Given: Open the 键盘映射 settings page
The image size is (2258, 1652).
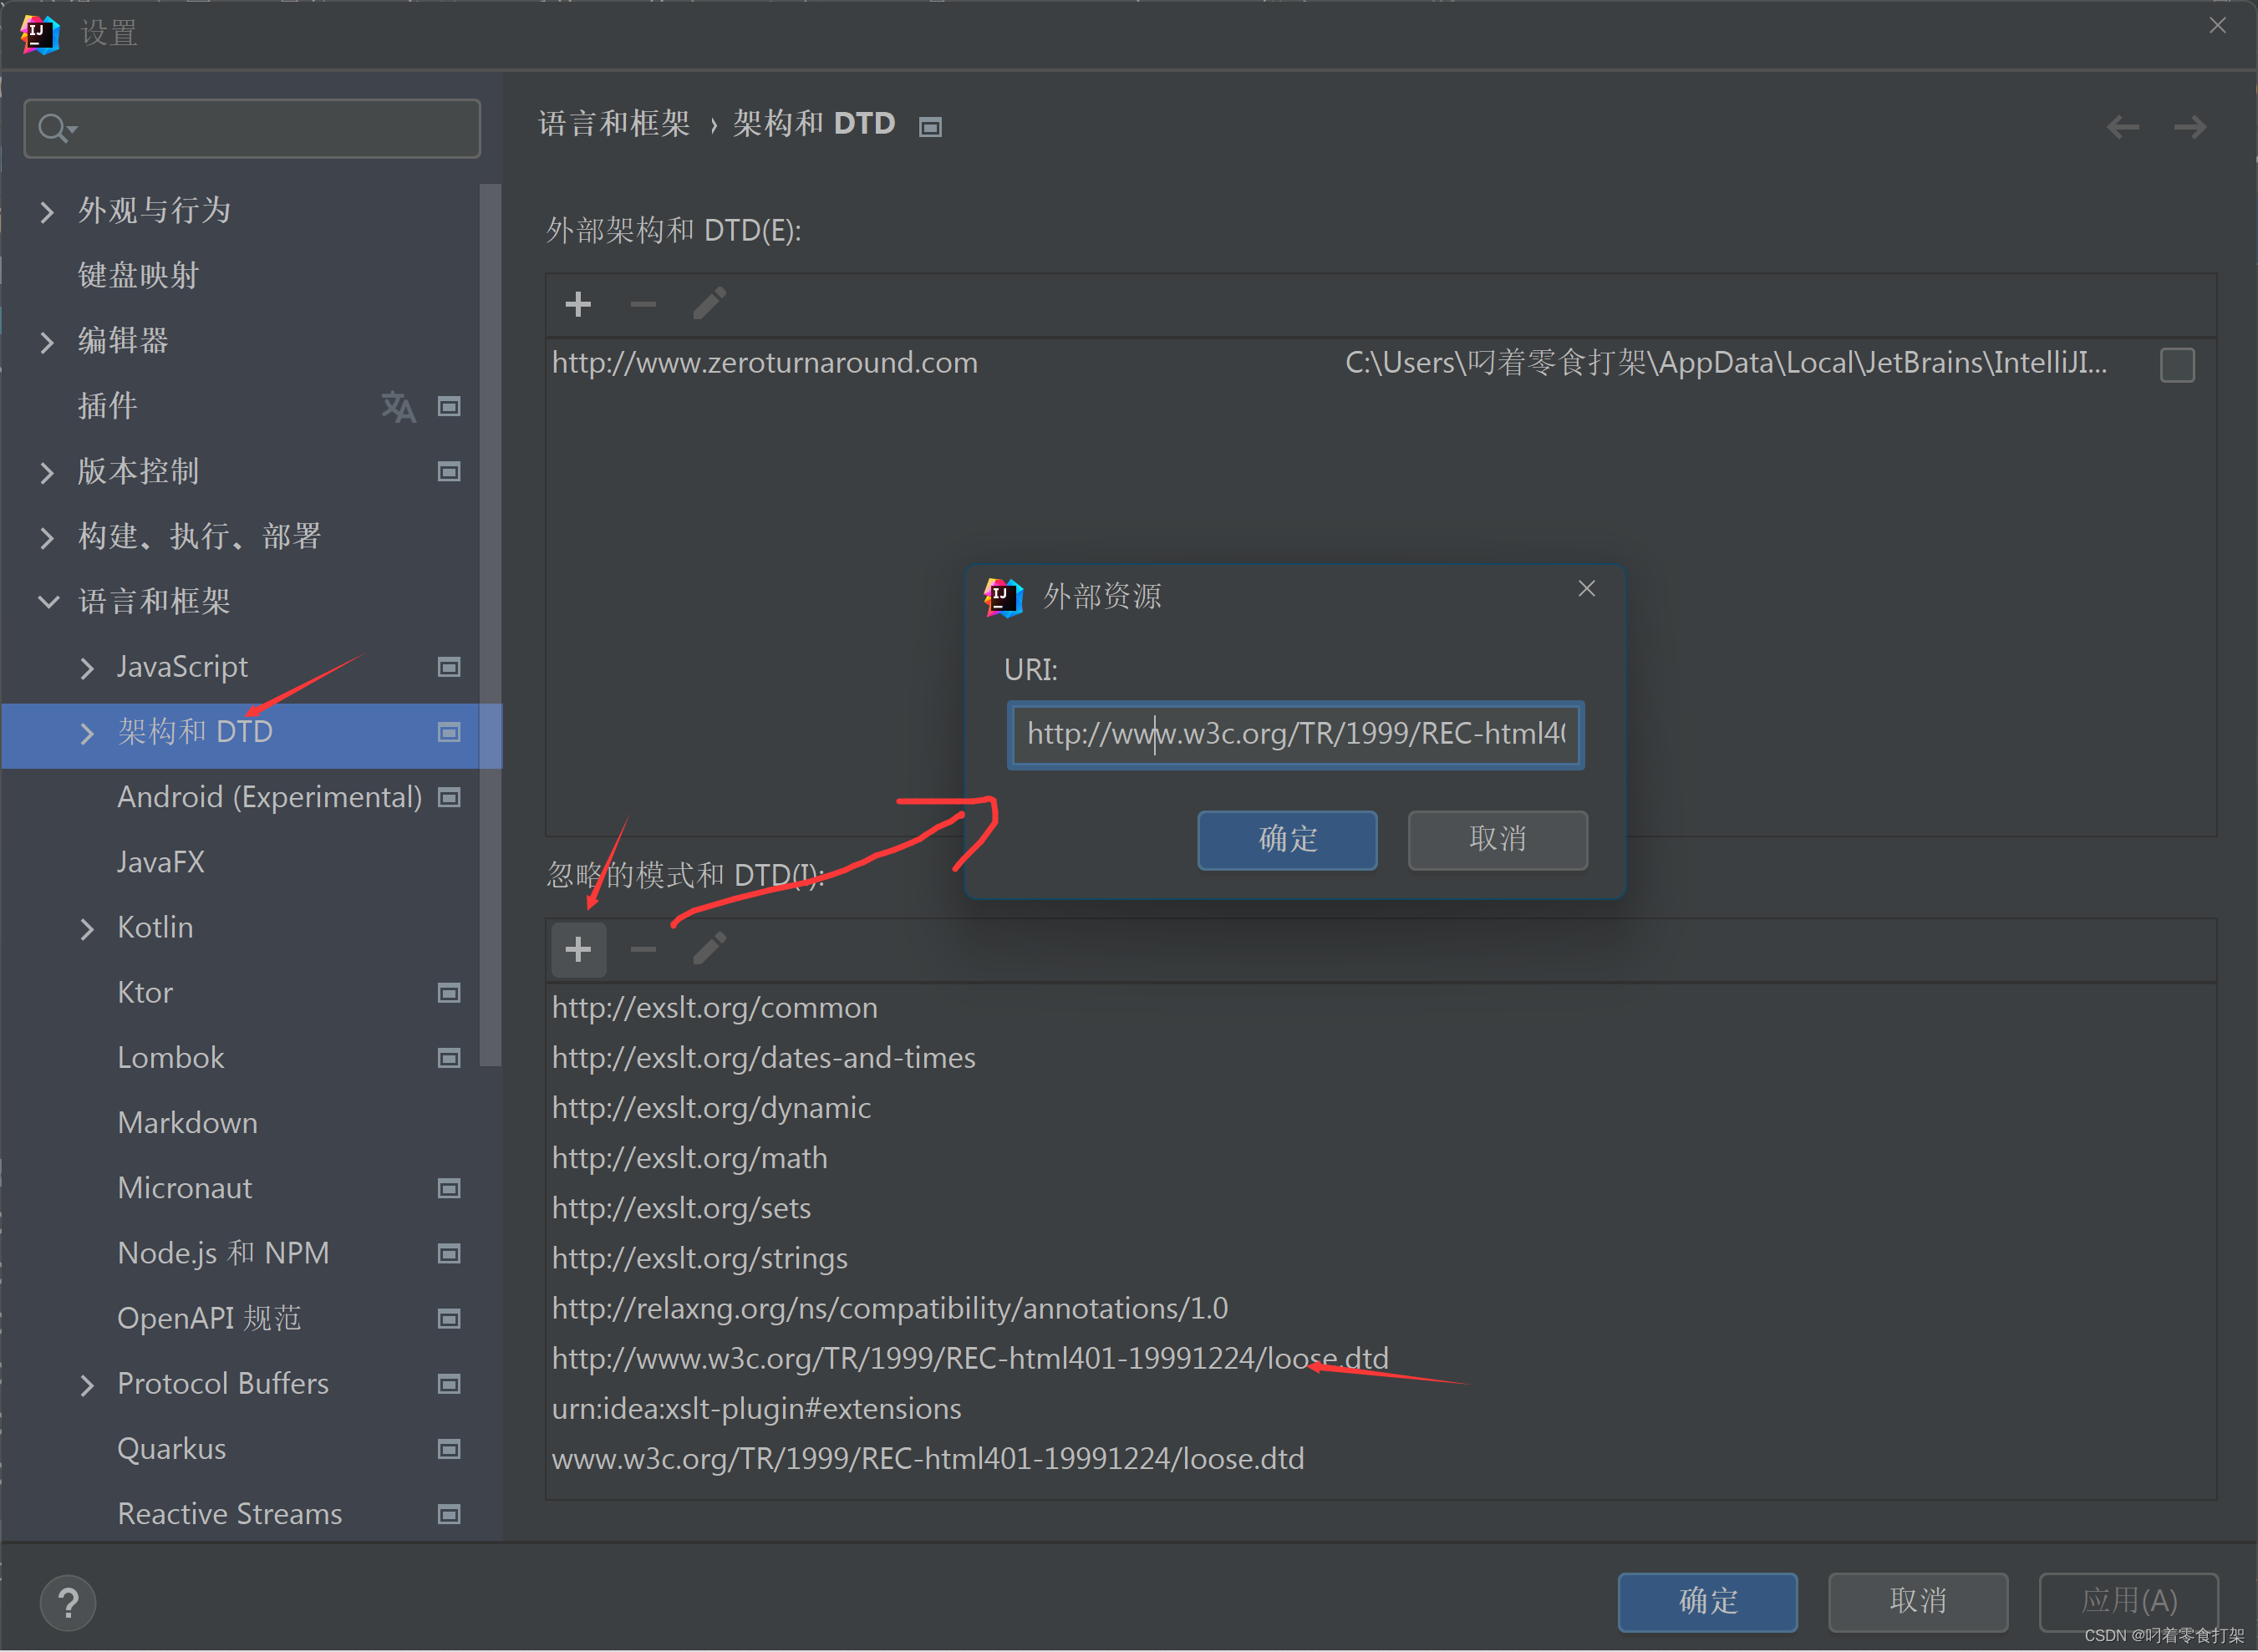Looking at the screenshot, I should click(x=138, y=275).
